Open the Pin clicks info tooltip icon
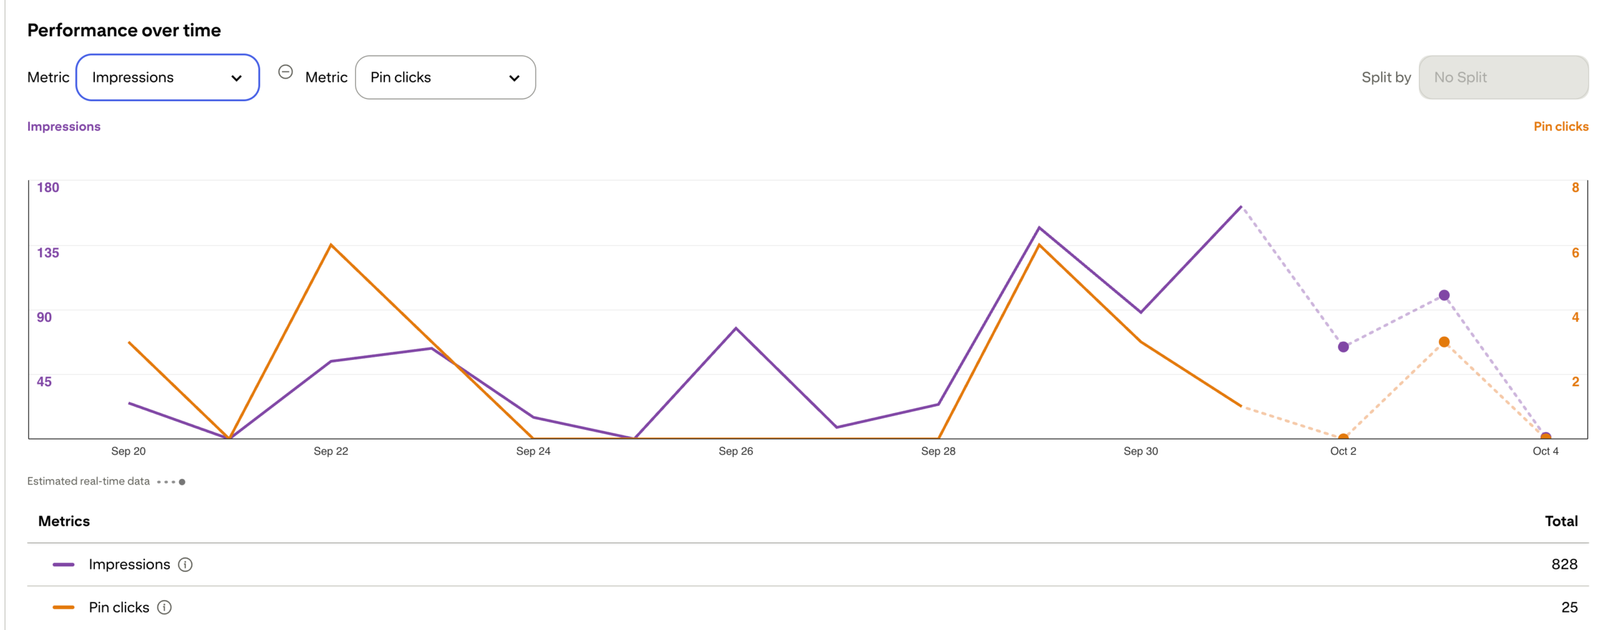The width and height of the screenshot is (1600, 630). point(165,608)
